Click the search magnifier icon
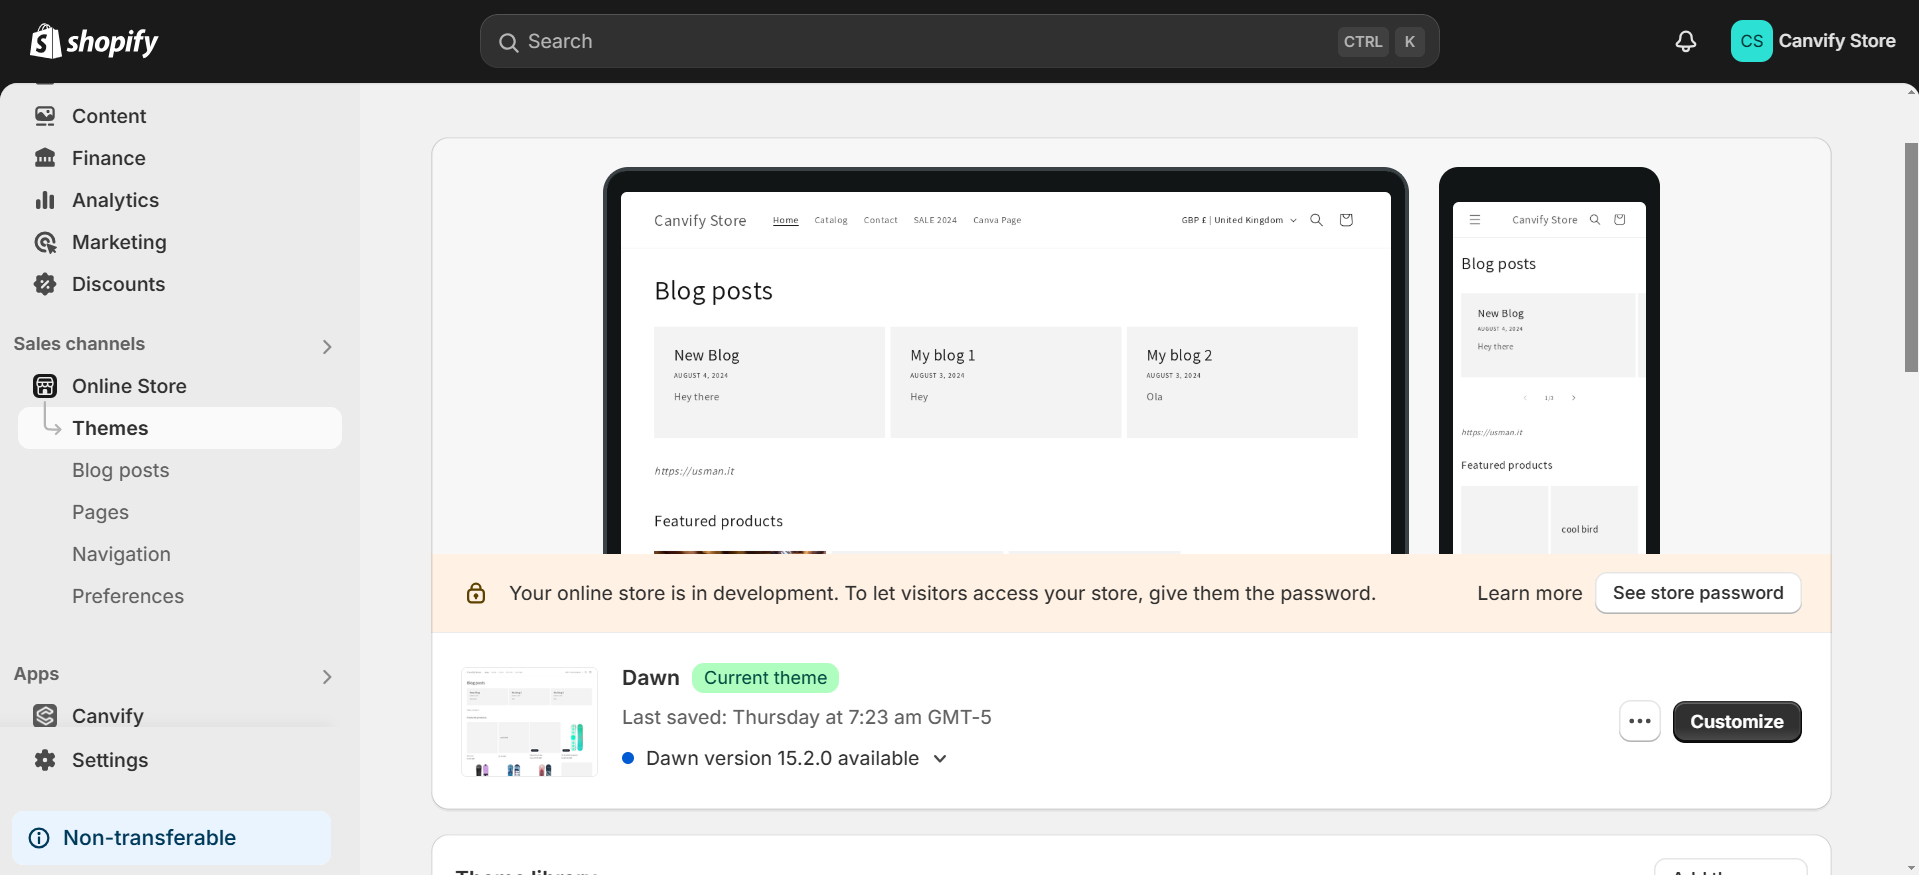Screen dimensions: 1919x875 point(508,42)
